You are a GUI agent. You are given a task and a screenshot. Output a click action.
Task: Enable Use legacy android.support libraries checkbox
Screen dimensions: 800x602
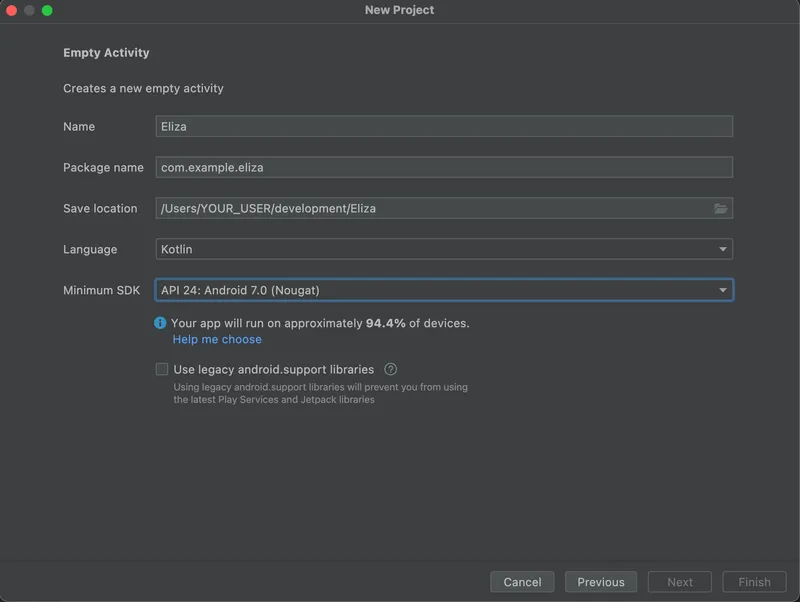[162, 369]
